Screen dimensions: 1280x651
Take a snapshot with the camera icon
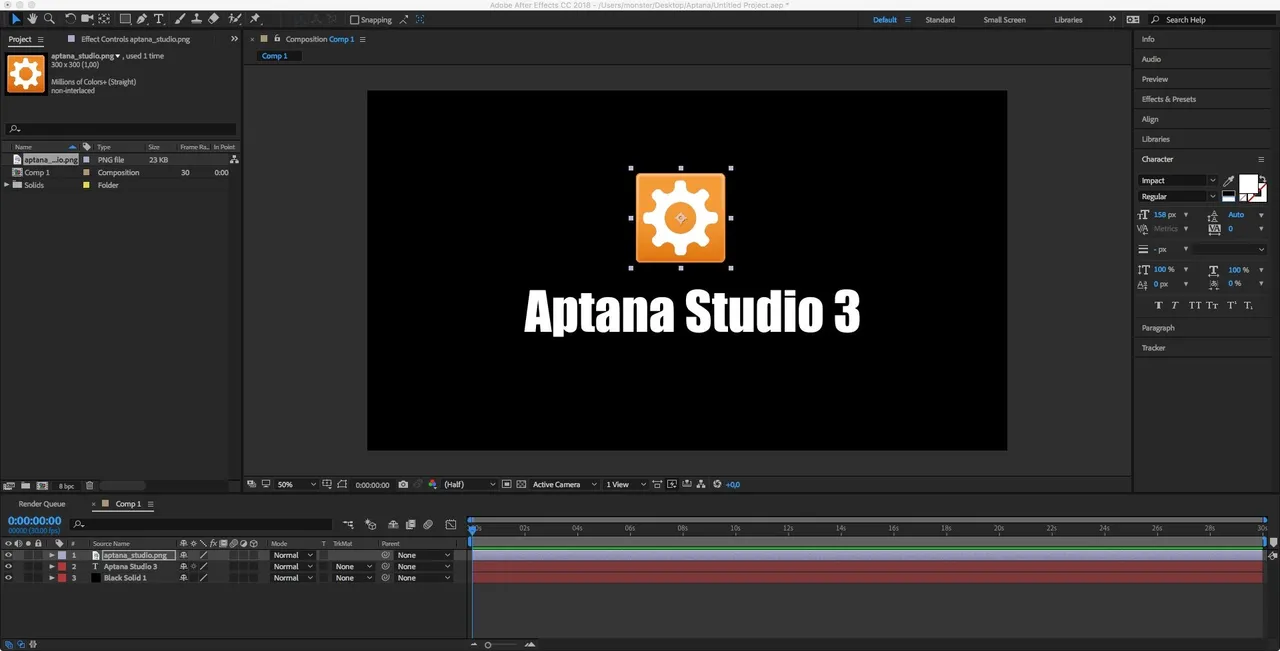(403, 484)
